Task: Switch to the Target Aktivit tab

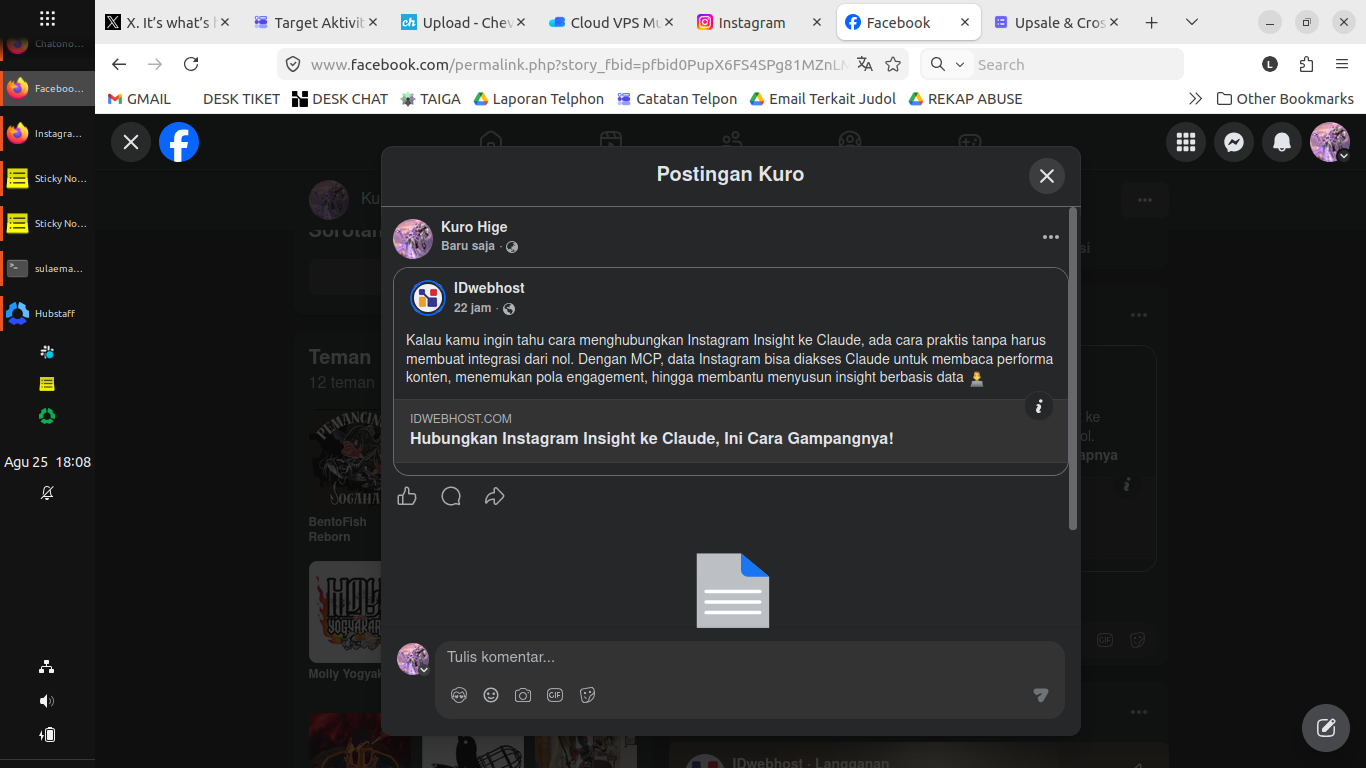Action: (315, 22)
